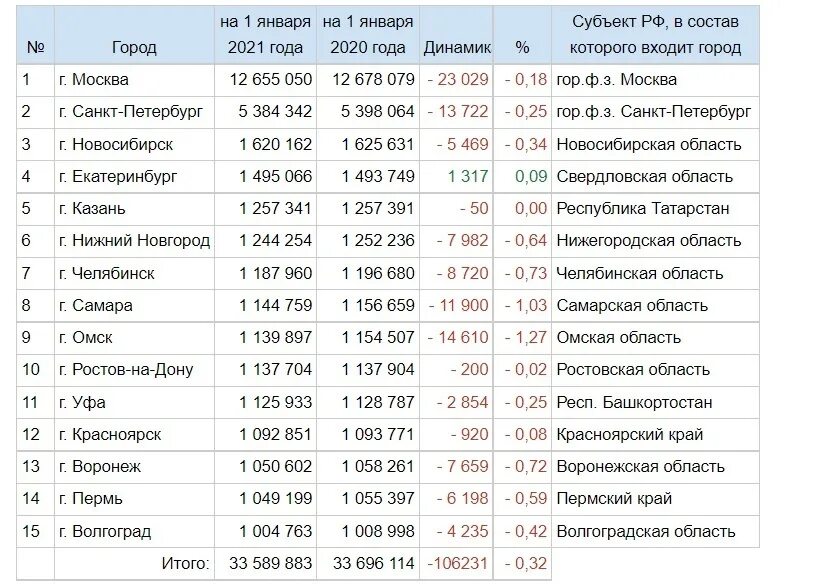Select the Красноярский край cell
Image resolution: width=833 pixels, height=584 pixels.
pos(655,435)
